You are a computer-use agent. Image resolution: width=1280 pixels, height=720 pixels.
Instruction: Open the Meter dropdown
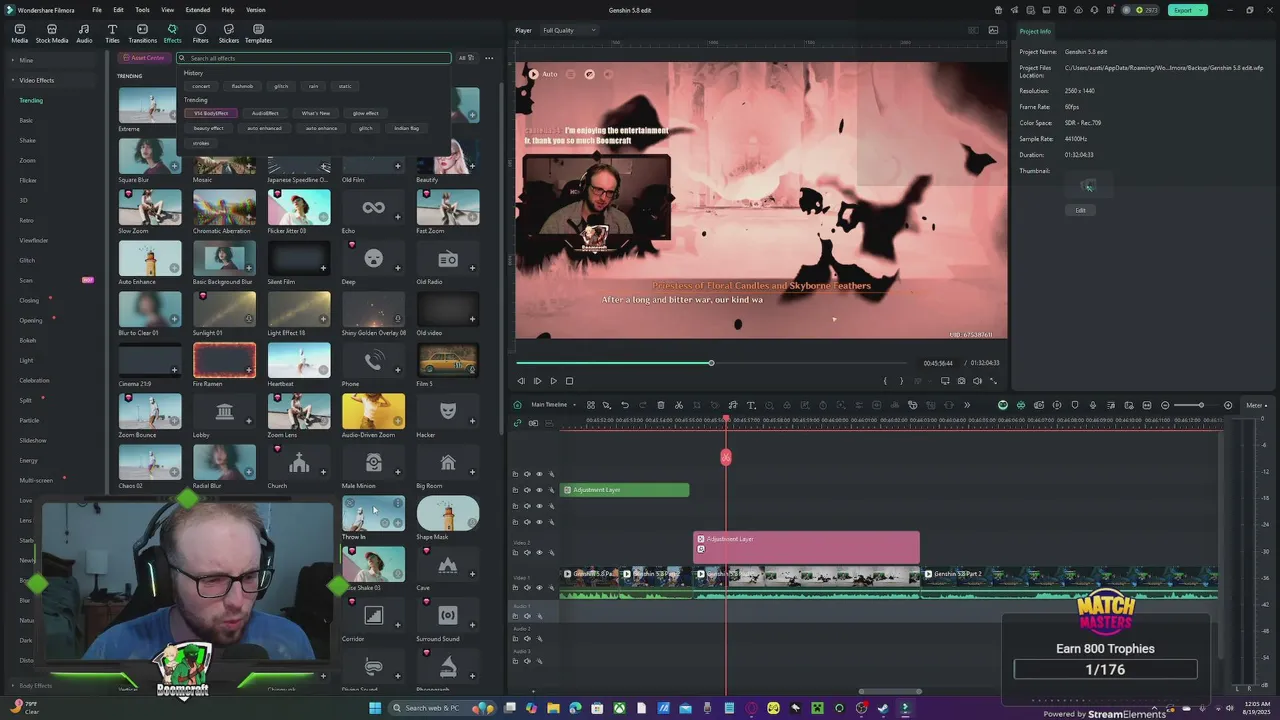[x=1256, y=405]
